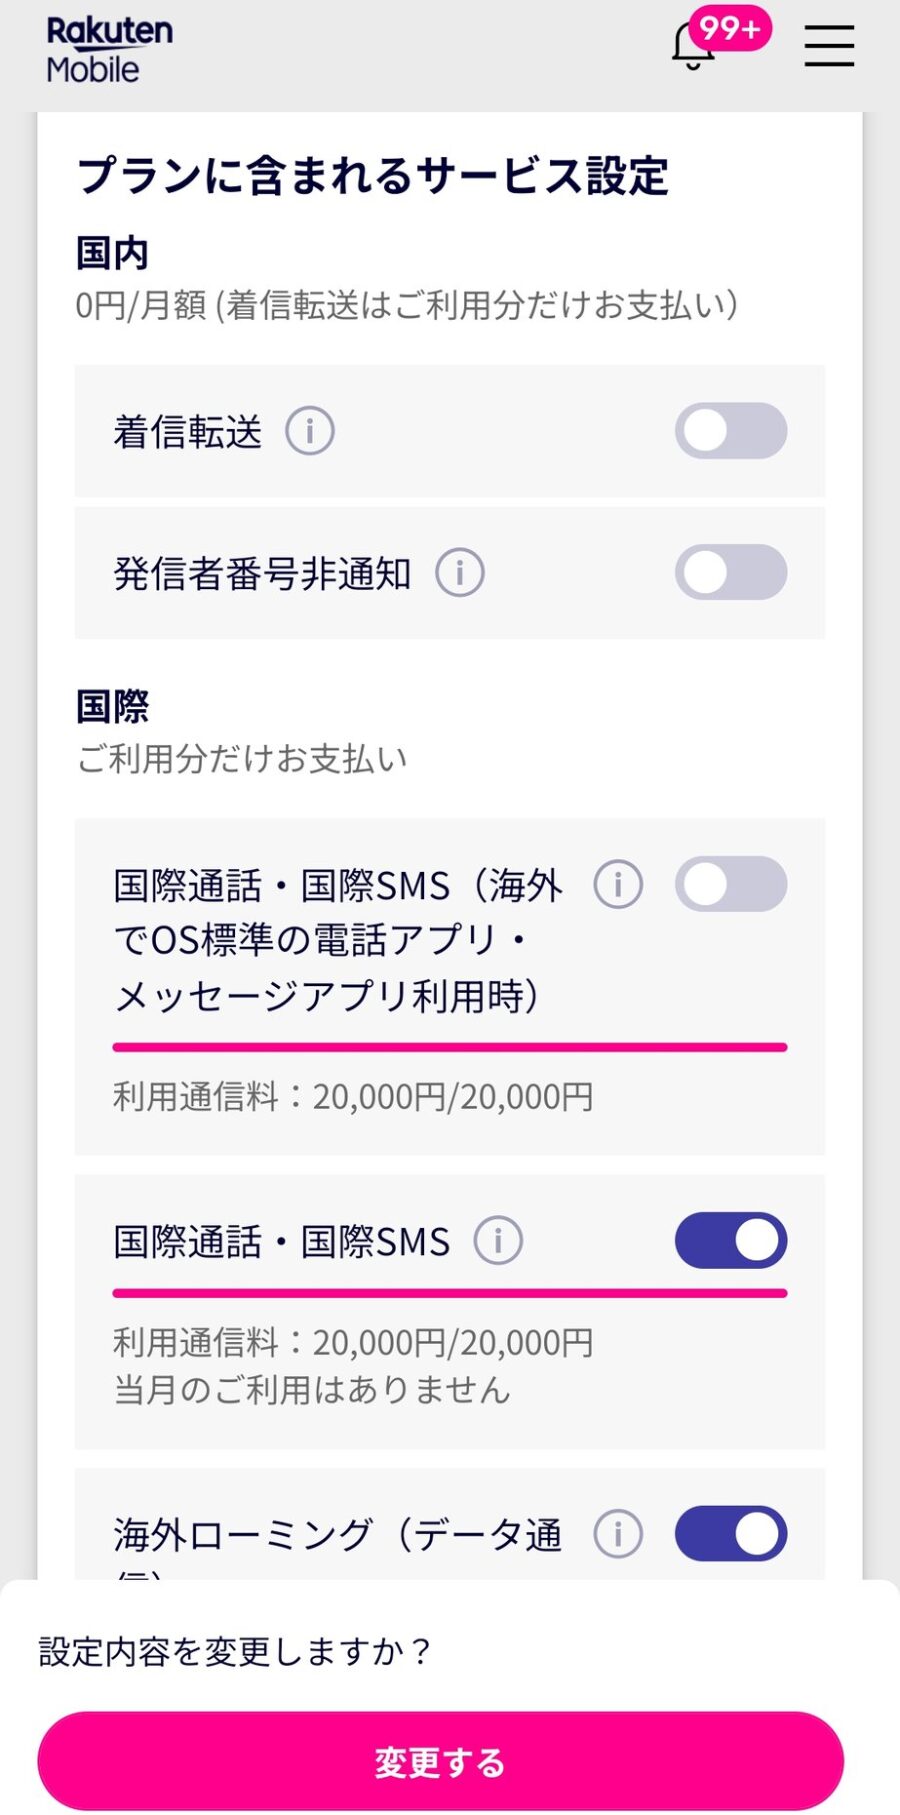Enable the 発信者番号非通知 toggle

731,572
